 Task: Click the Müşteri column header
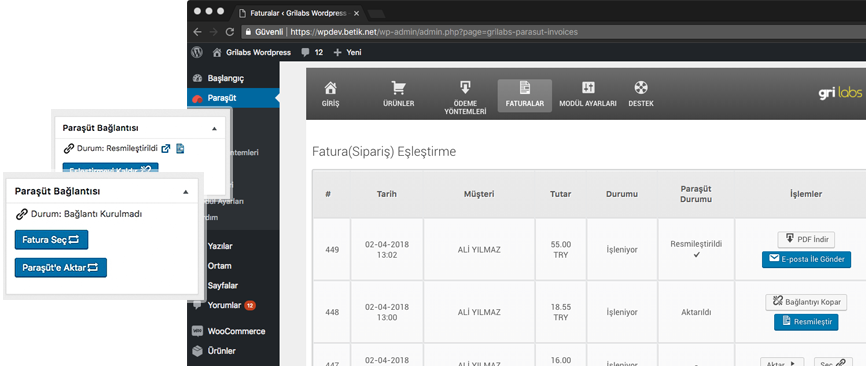(479, 194)
